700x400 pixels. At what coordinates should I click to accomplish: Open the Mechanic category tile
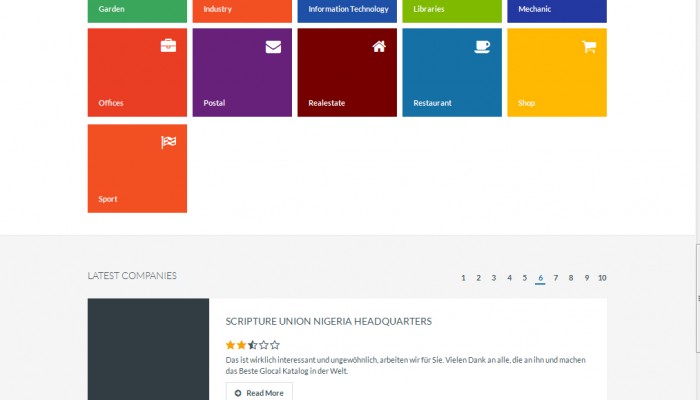[x=557, y=11]
